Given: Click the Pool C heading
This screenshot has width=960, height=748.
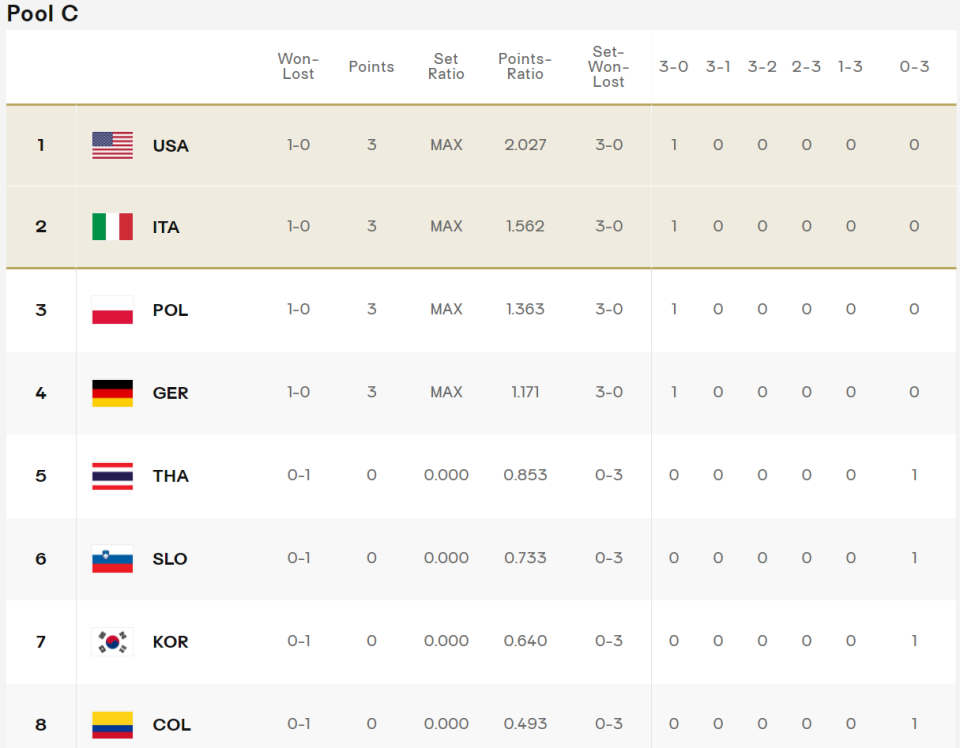Looking at the screenshot, I should pyautogui.click(x=42, y=13).
